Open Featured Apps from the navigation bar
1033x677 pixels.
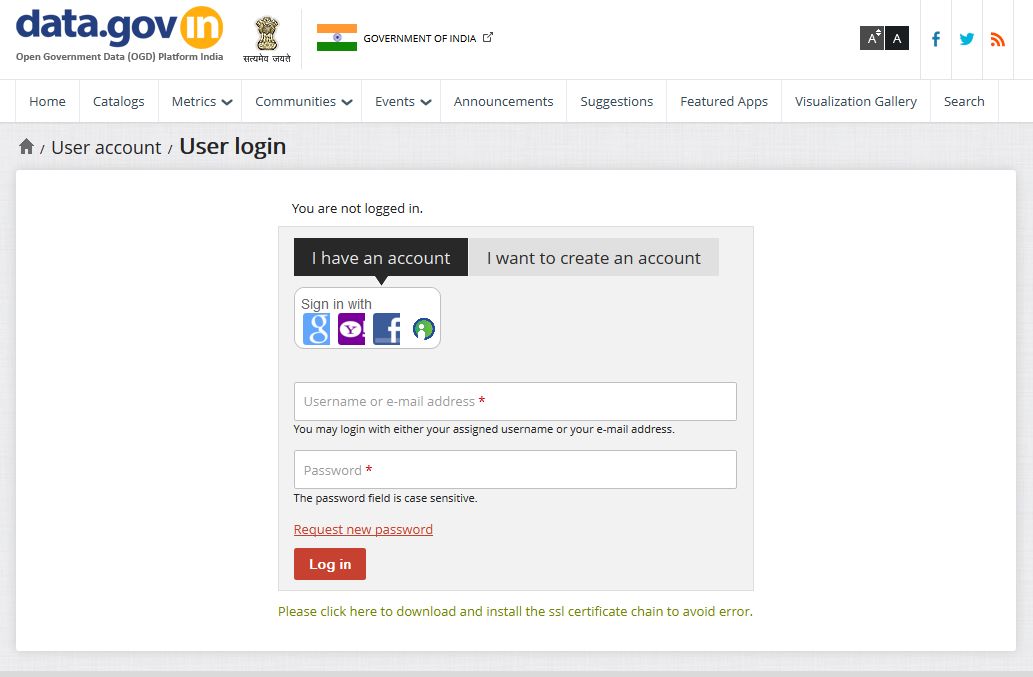[724, 101]
